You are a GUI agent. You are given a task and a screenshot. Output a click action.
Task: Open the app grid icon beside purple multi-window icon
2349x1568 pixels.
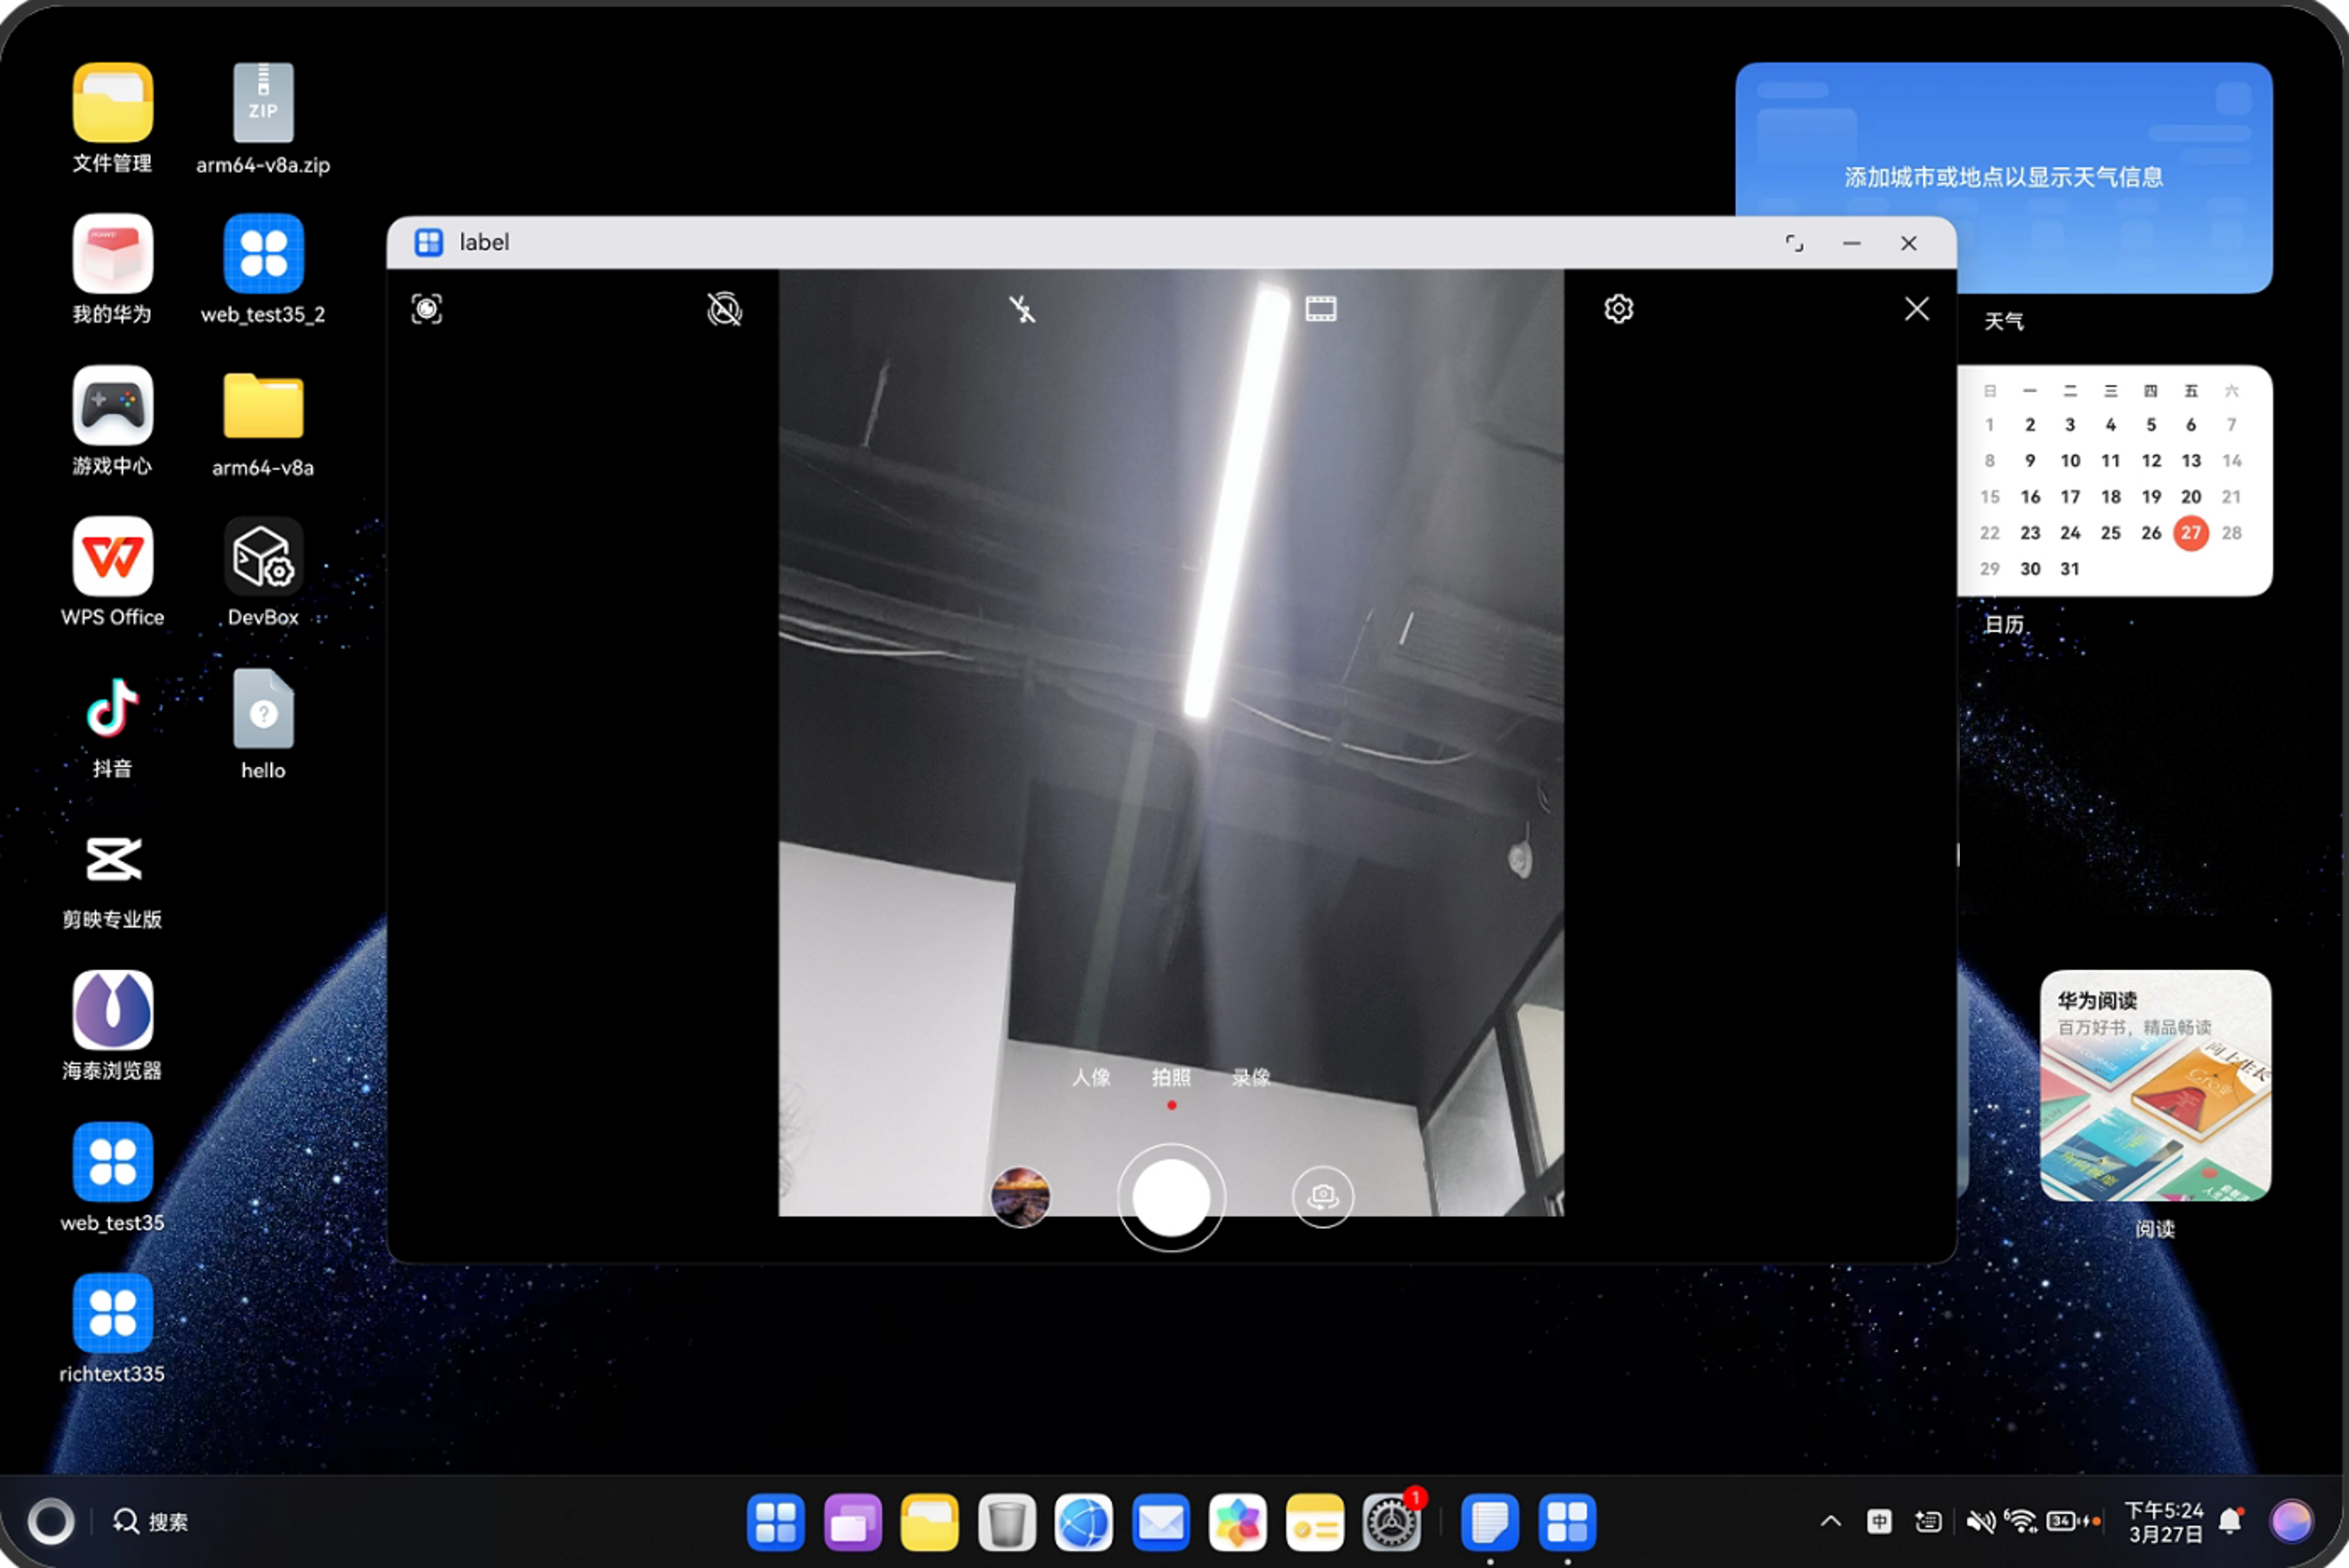(775, 1522)
